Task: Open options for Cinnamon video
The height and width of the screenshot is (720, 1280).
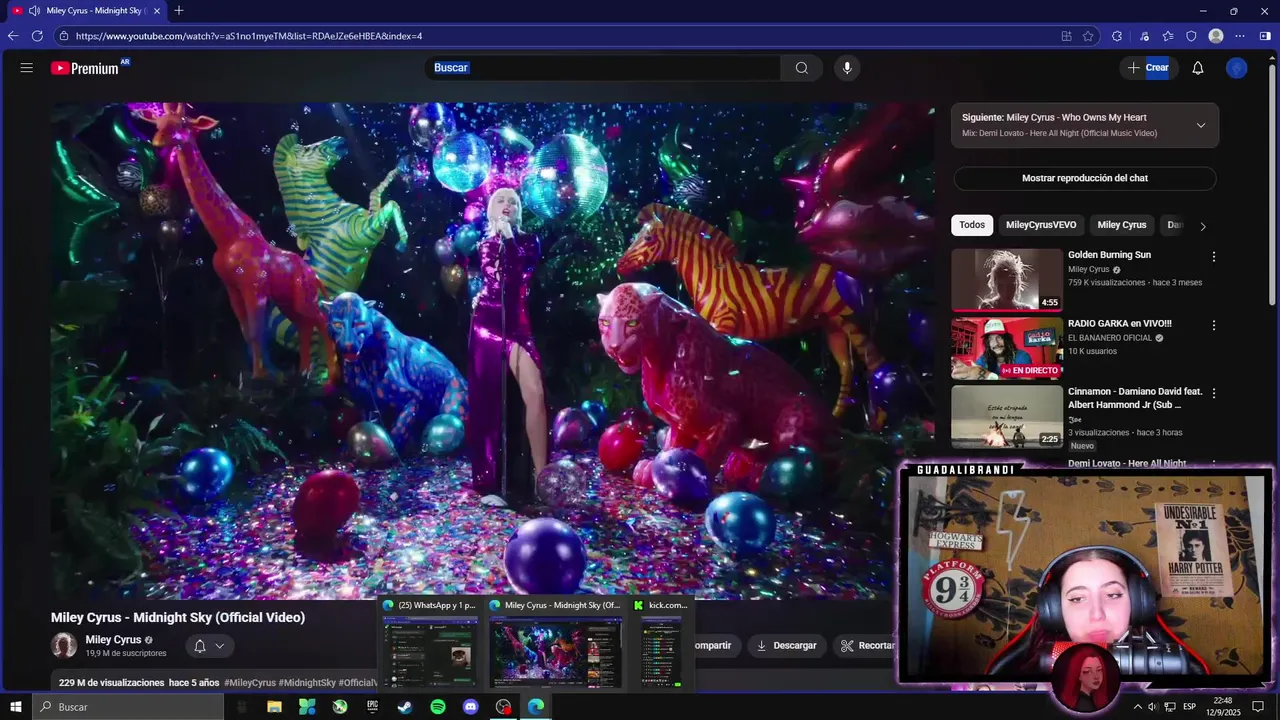Action: pyautogui.click(x=1214, y=393)
